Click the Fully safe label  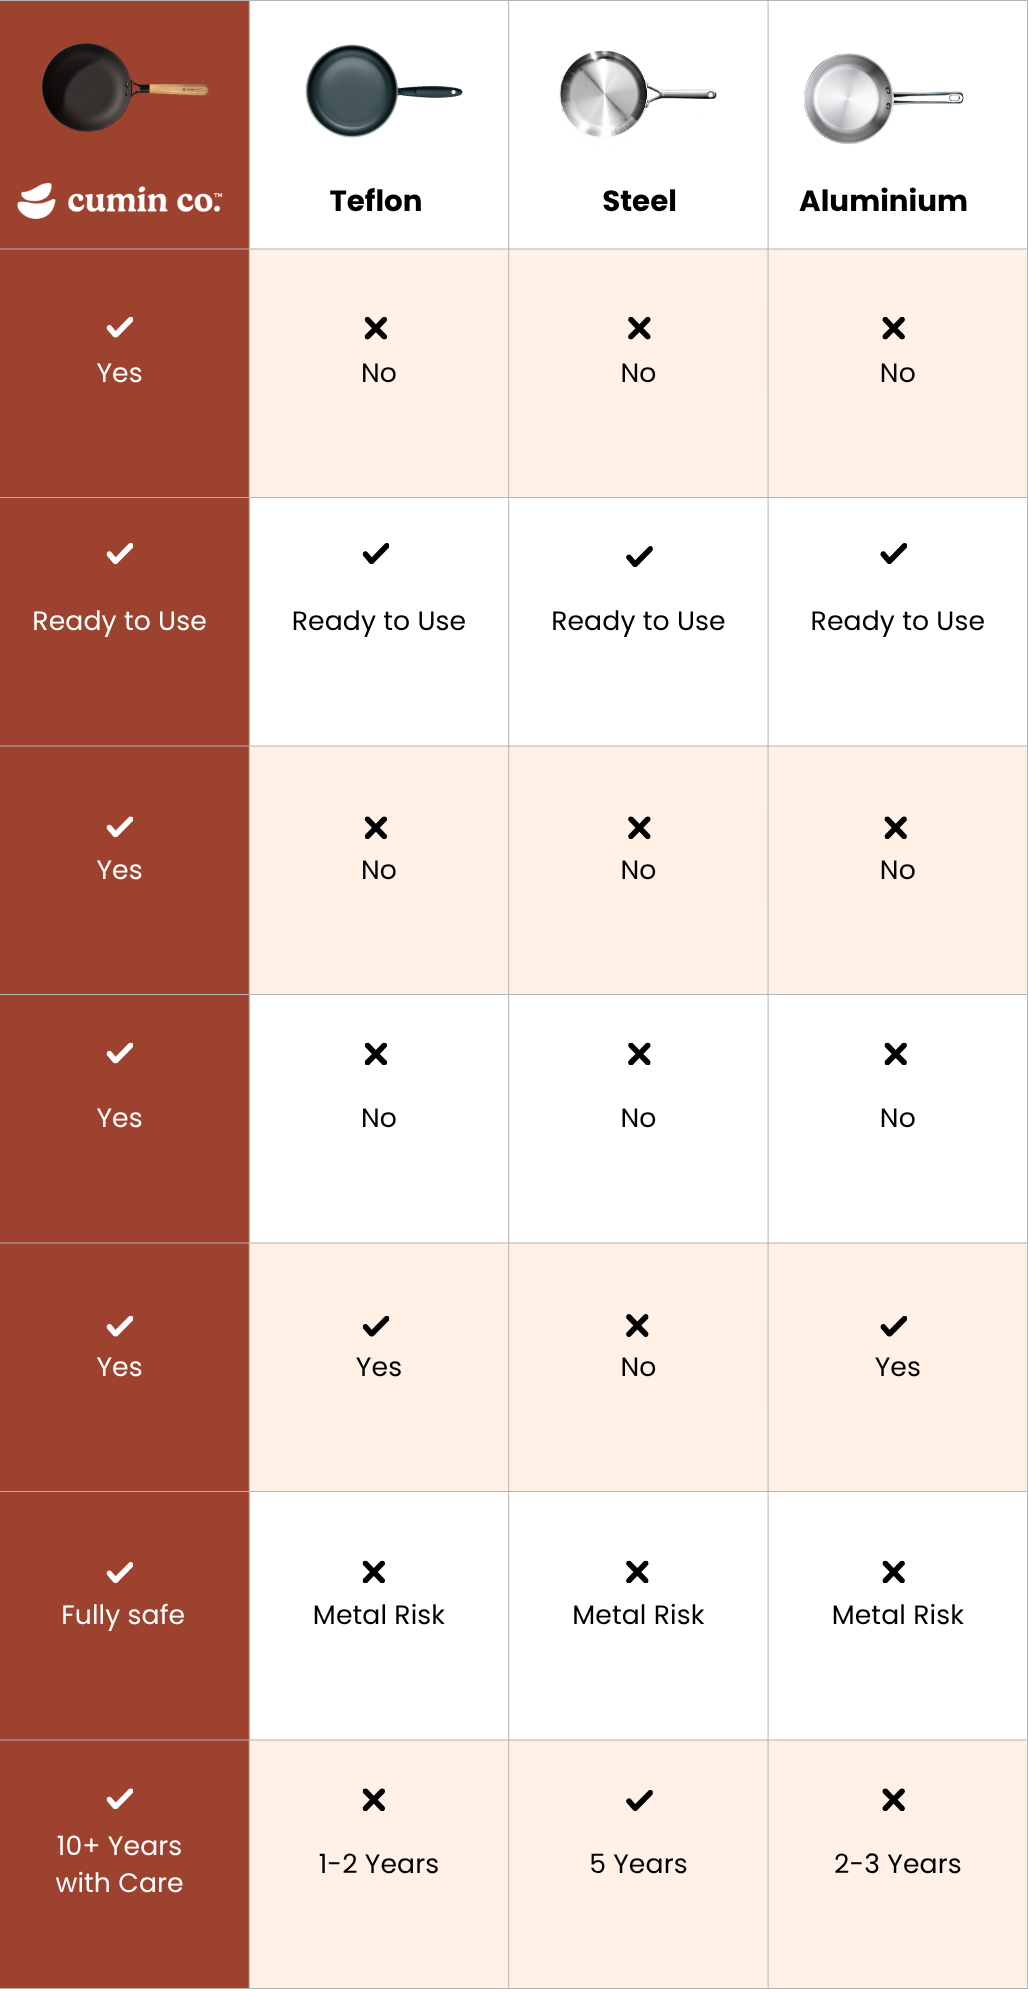coord(123,1615)
